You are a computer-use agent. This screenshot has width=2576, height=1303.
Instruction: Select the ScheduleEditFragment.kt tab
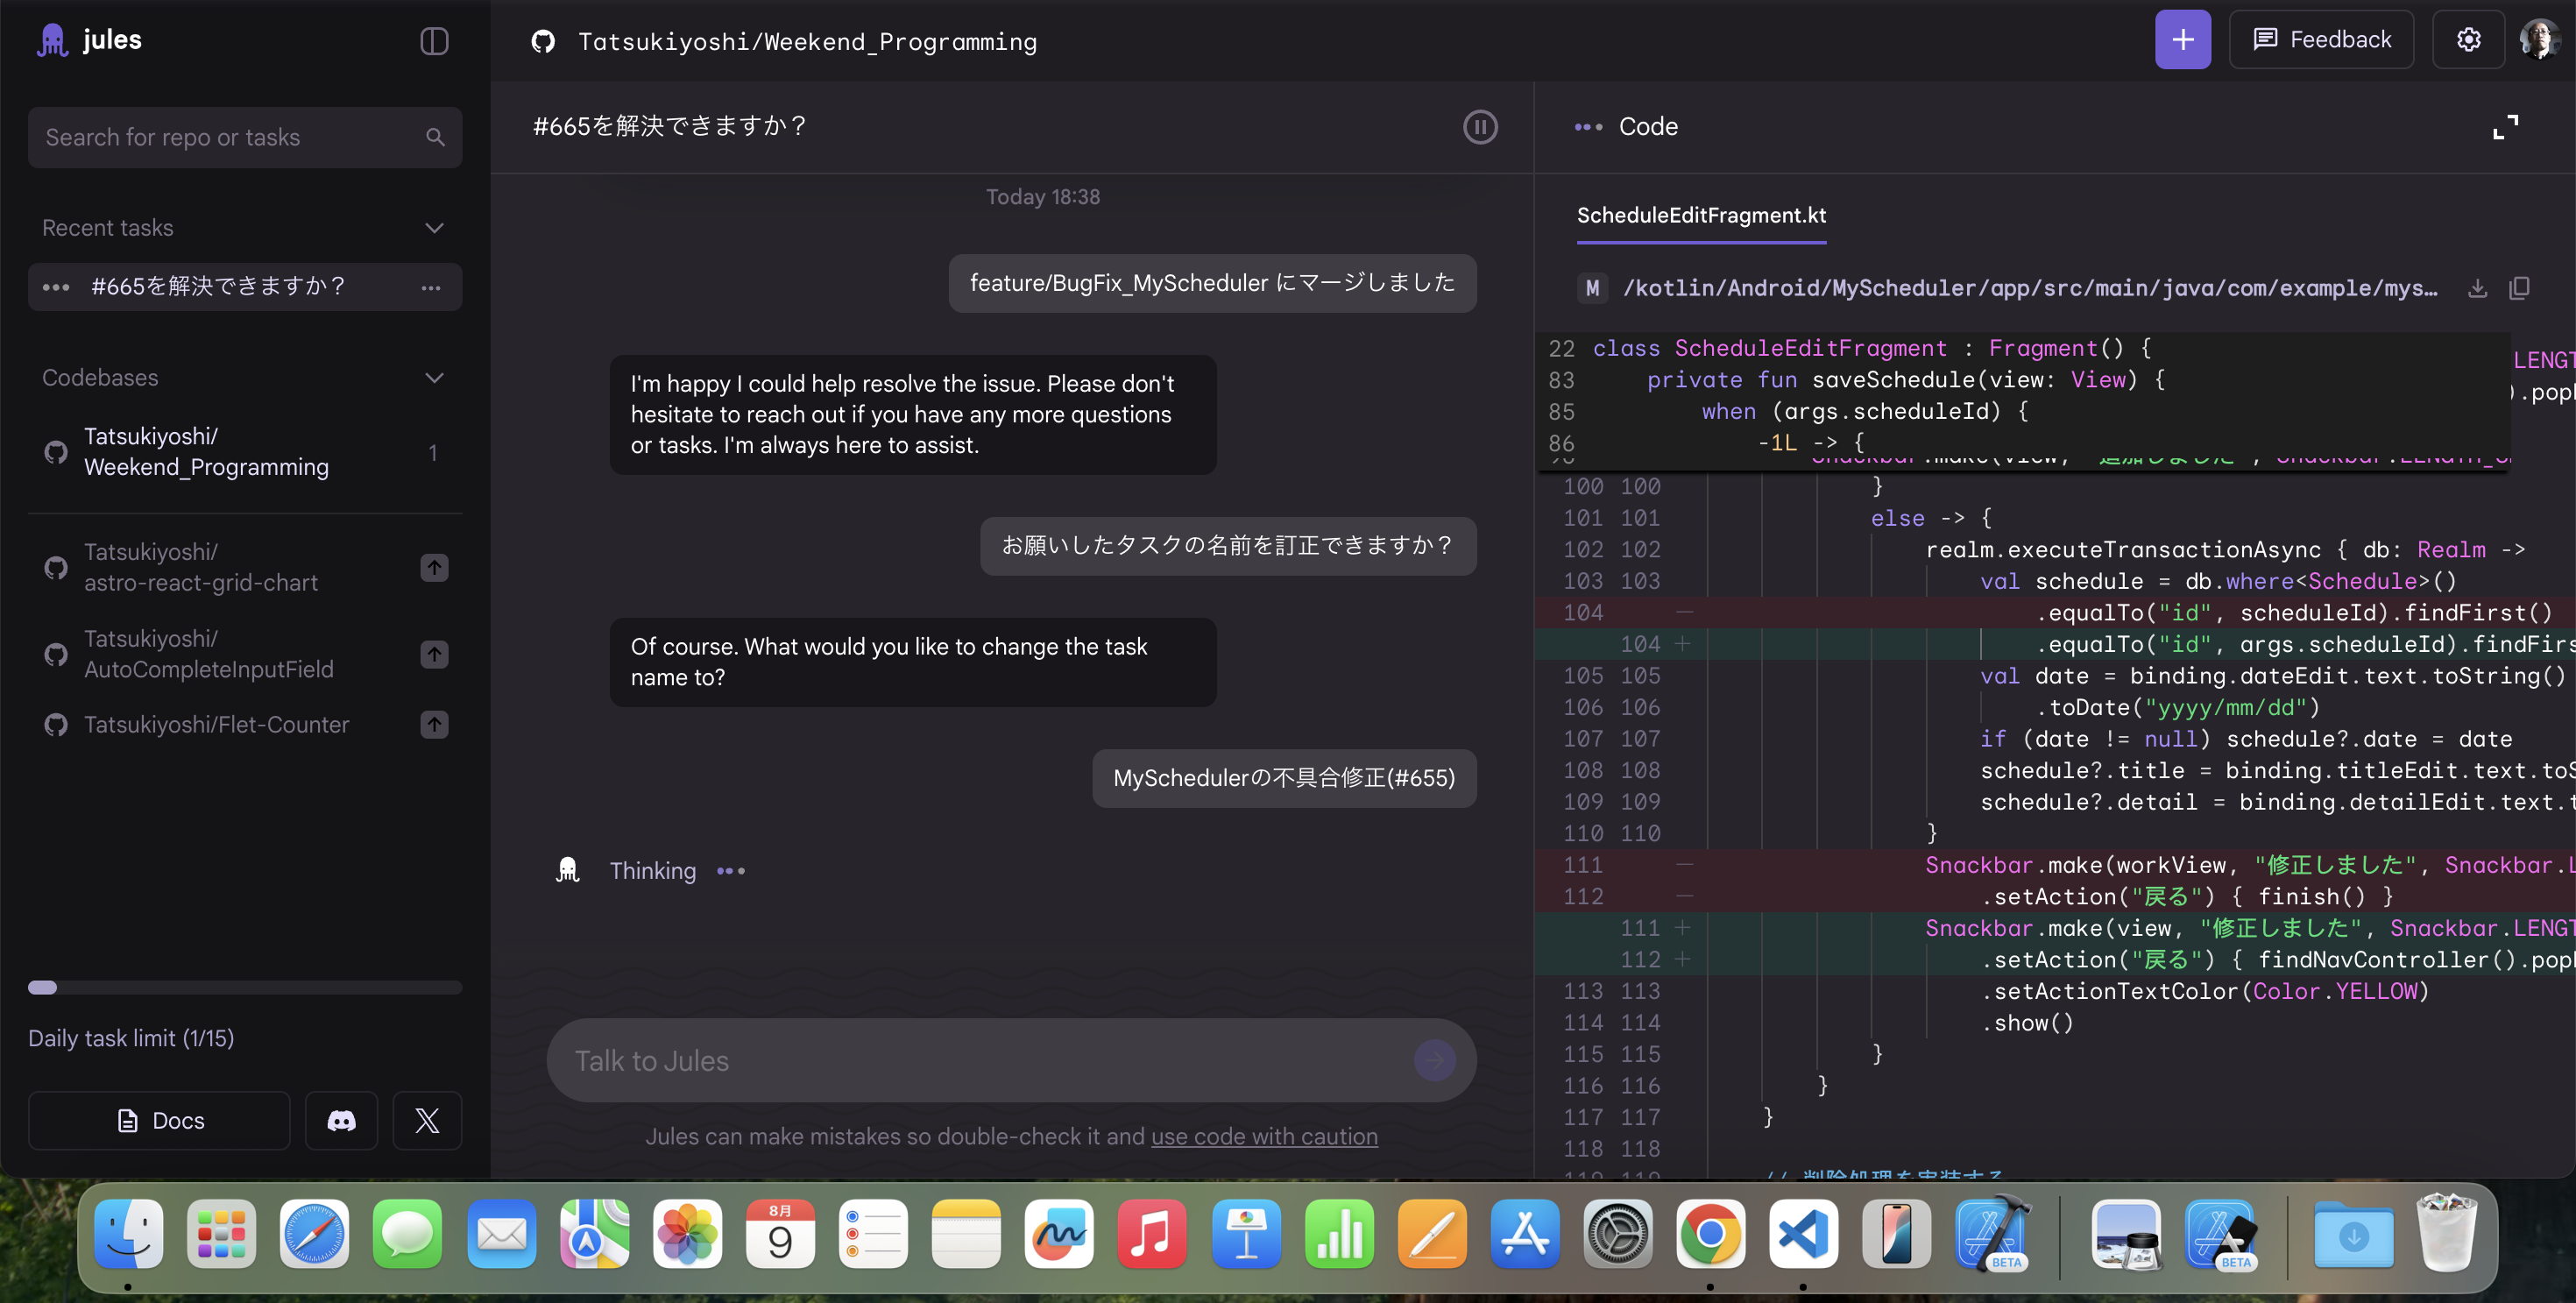click(1701, 216)
